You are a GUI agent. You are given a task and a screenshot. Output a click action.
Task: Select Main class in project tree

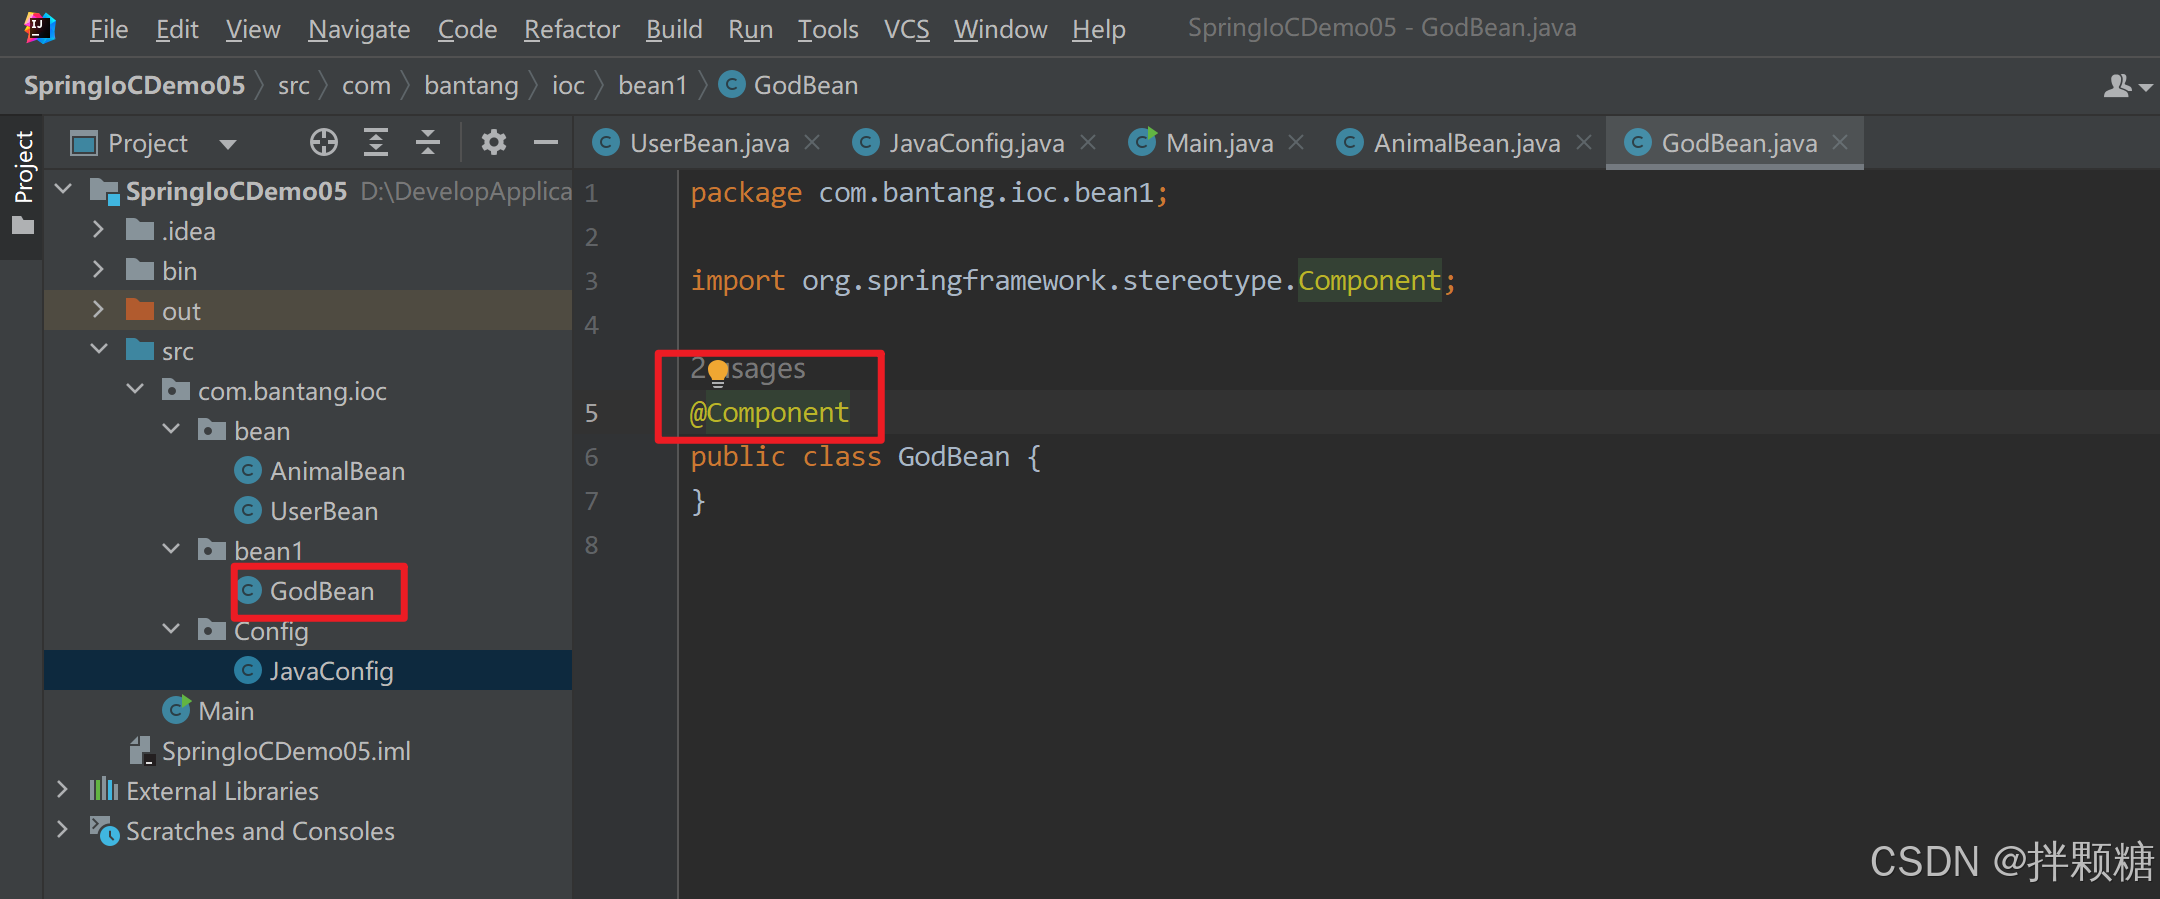click(208, 711)
